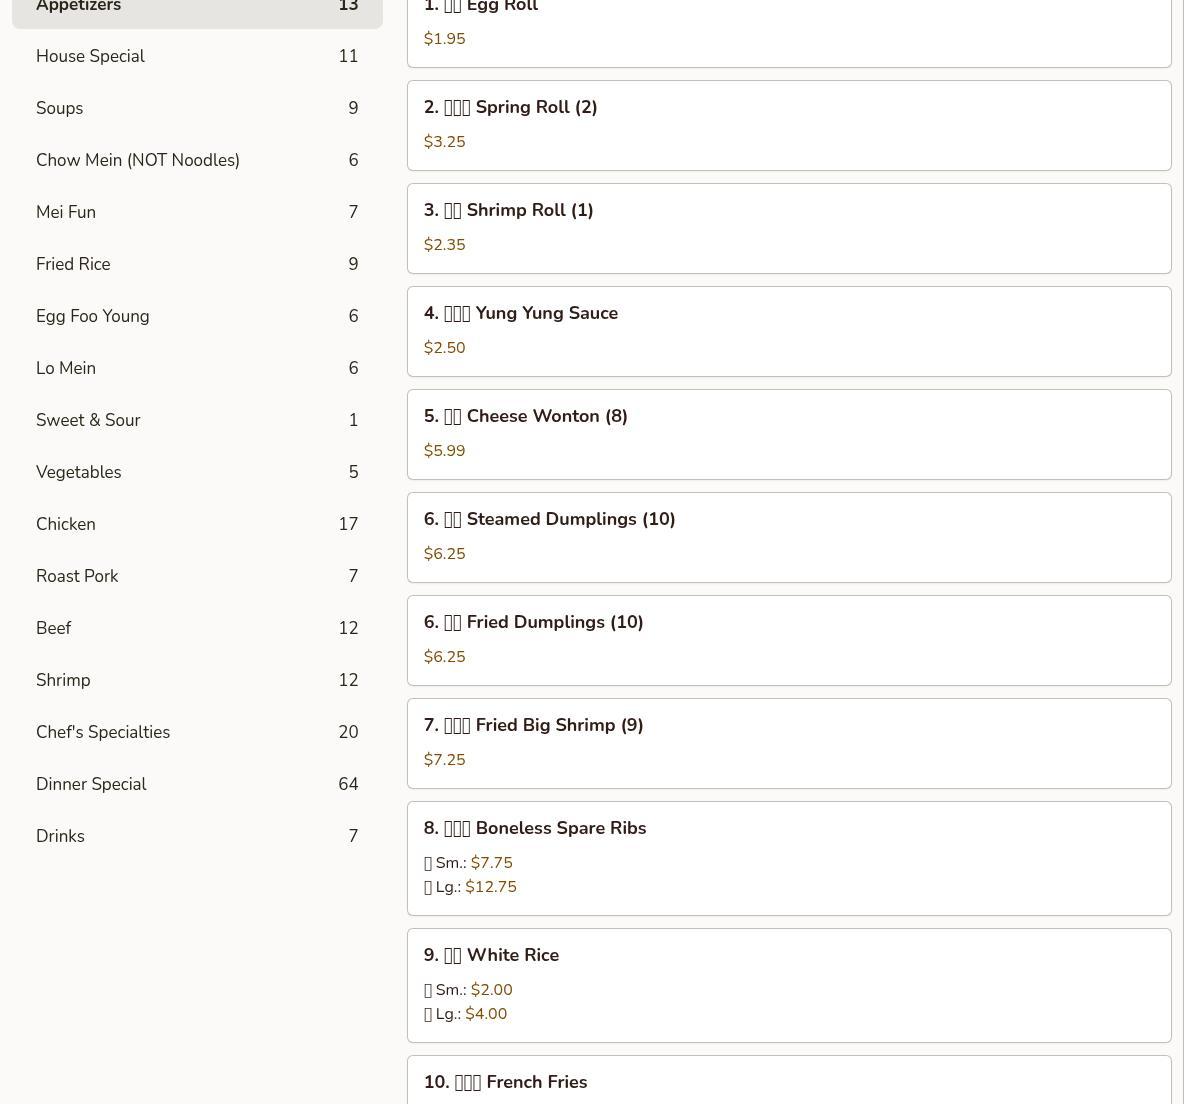This screenshot has height=1104, width=1204.
Task: Open the House Special category
Action: coord(197,56)
